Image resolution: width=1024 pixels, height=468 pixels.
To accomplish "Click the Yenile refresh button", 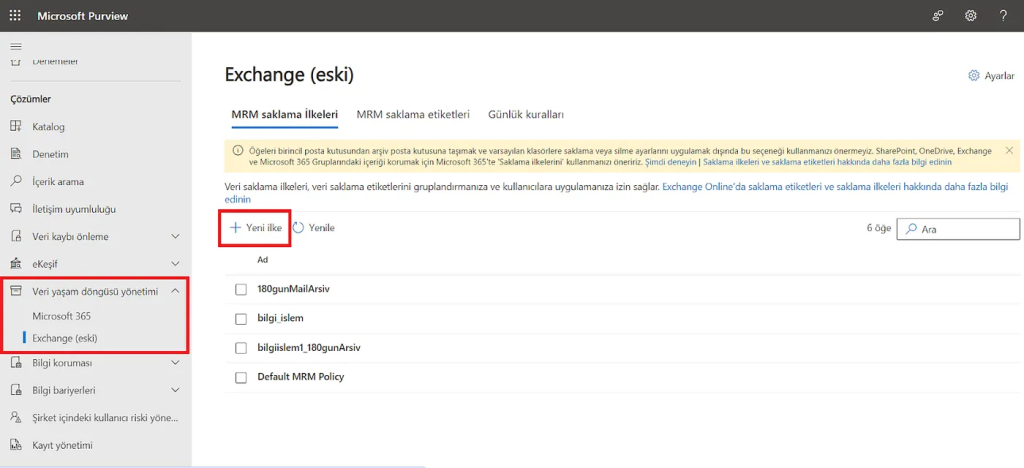I will pos(314,228).
